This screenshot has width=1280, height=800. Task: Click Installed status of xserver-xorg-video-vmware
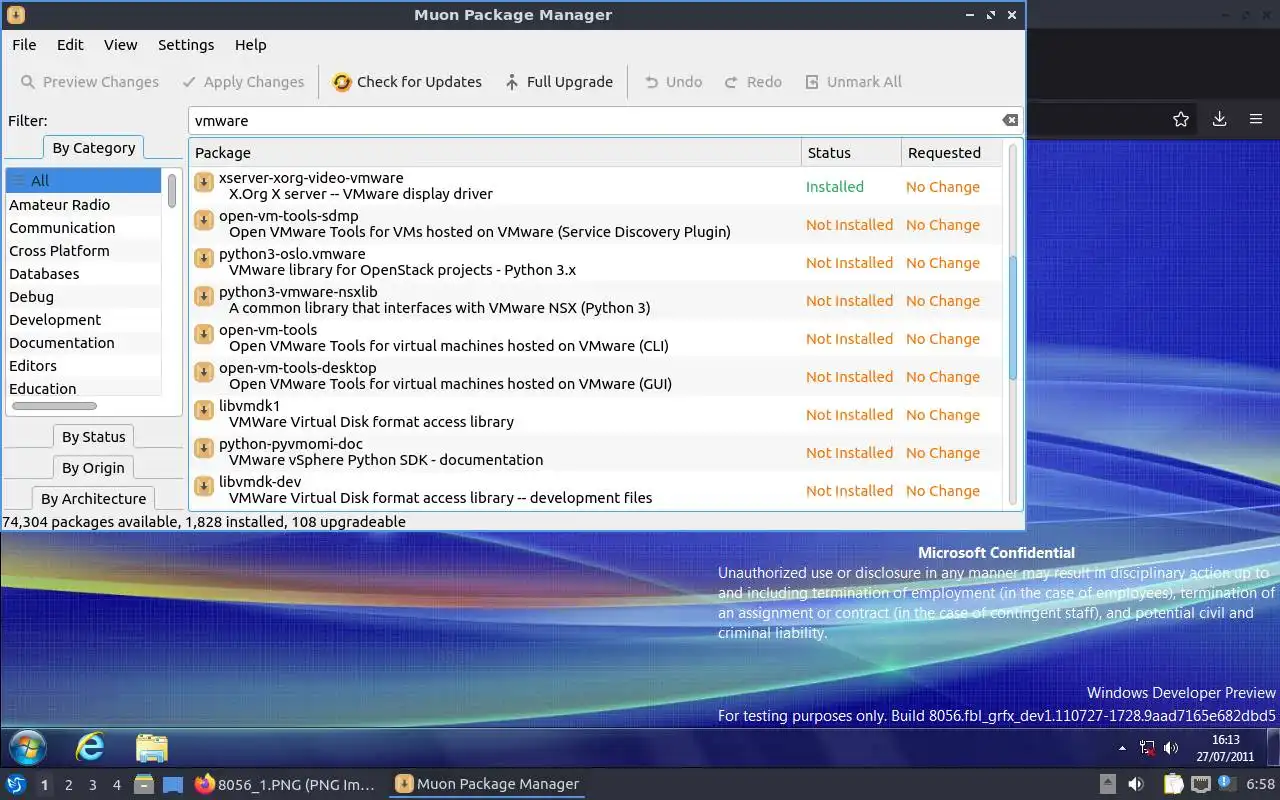coord(835,187)
